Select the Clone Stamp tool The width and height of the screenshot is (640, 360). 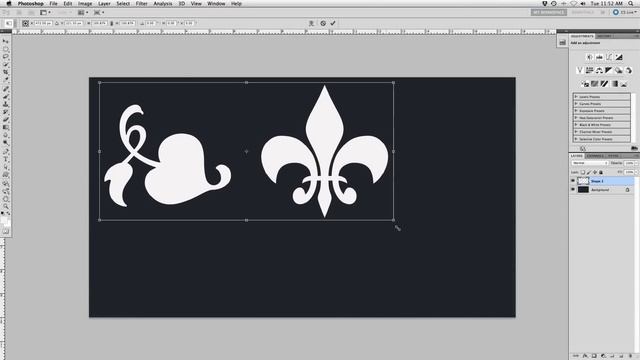(x=6, y=103)
